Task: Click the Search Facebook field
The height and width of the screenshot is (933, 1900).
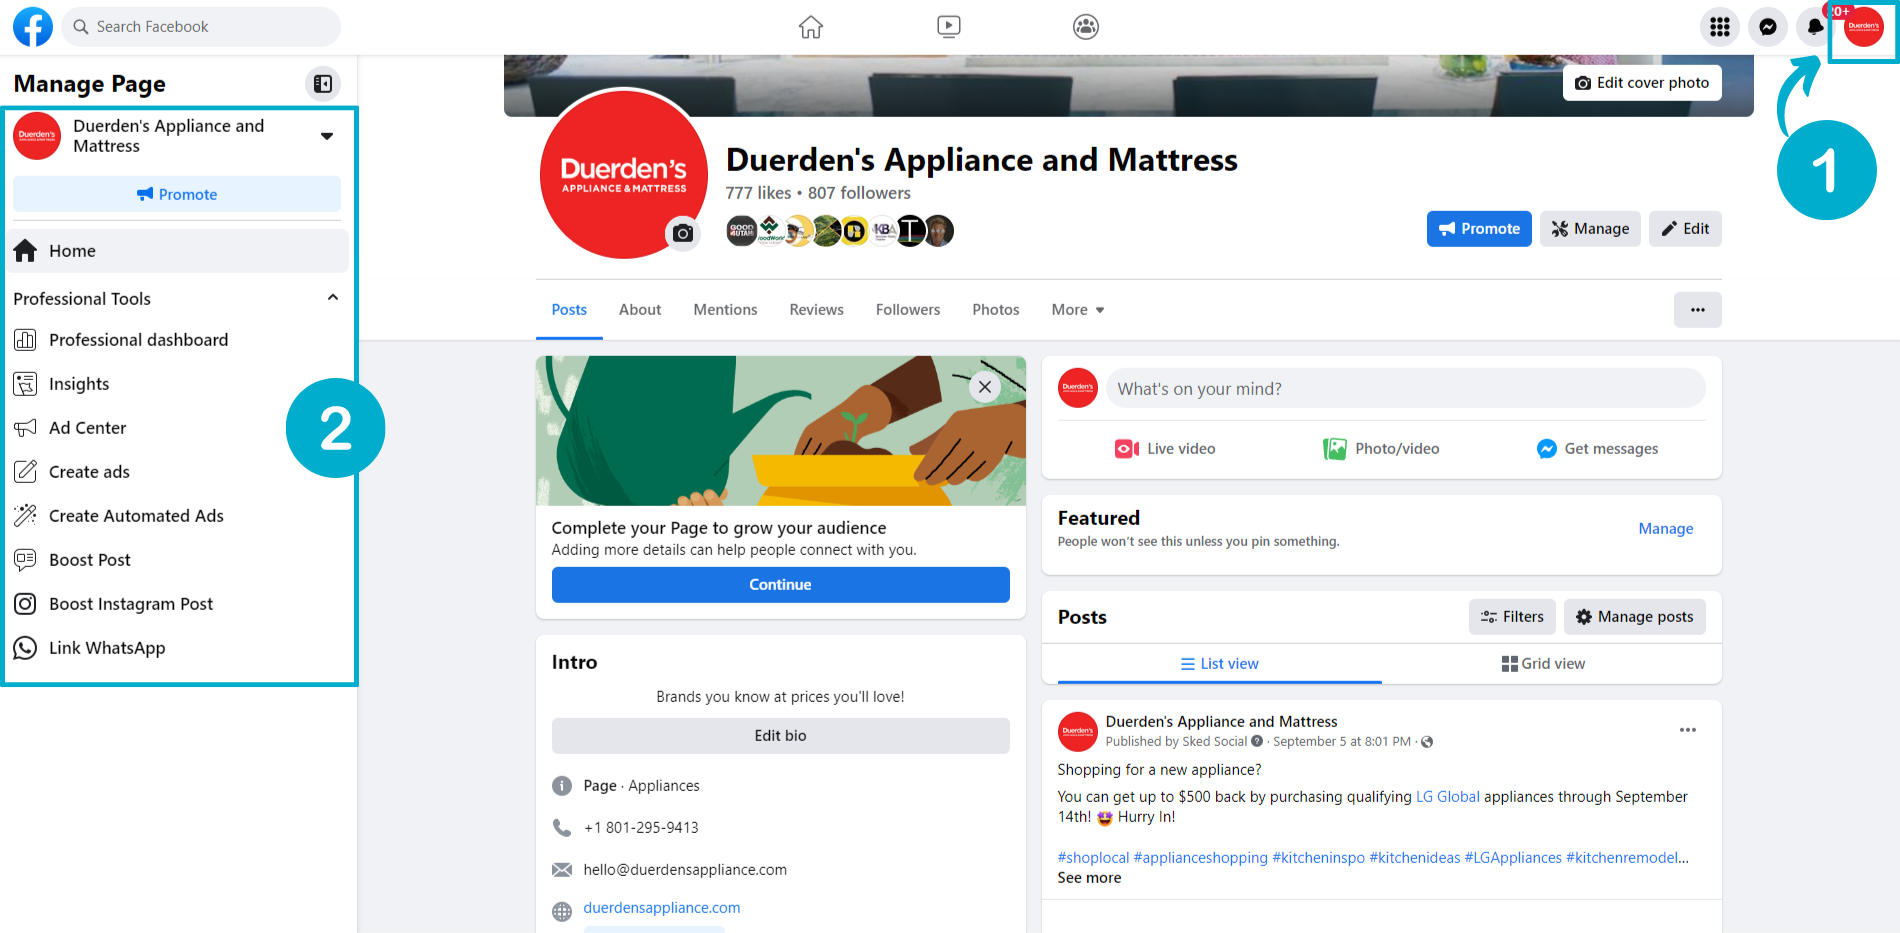Action: (x=201, y=27)
